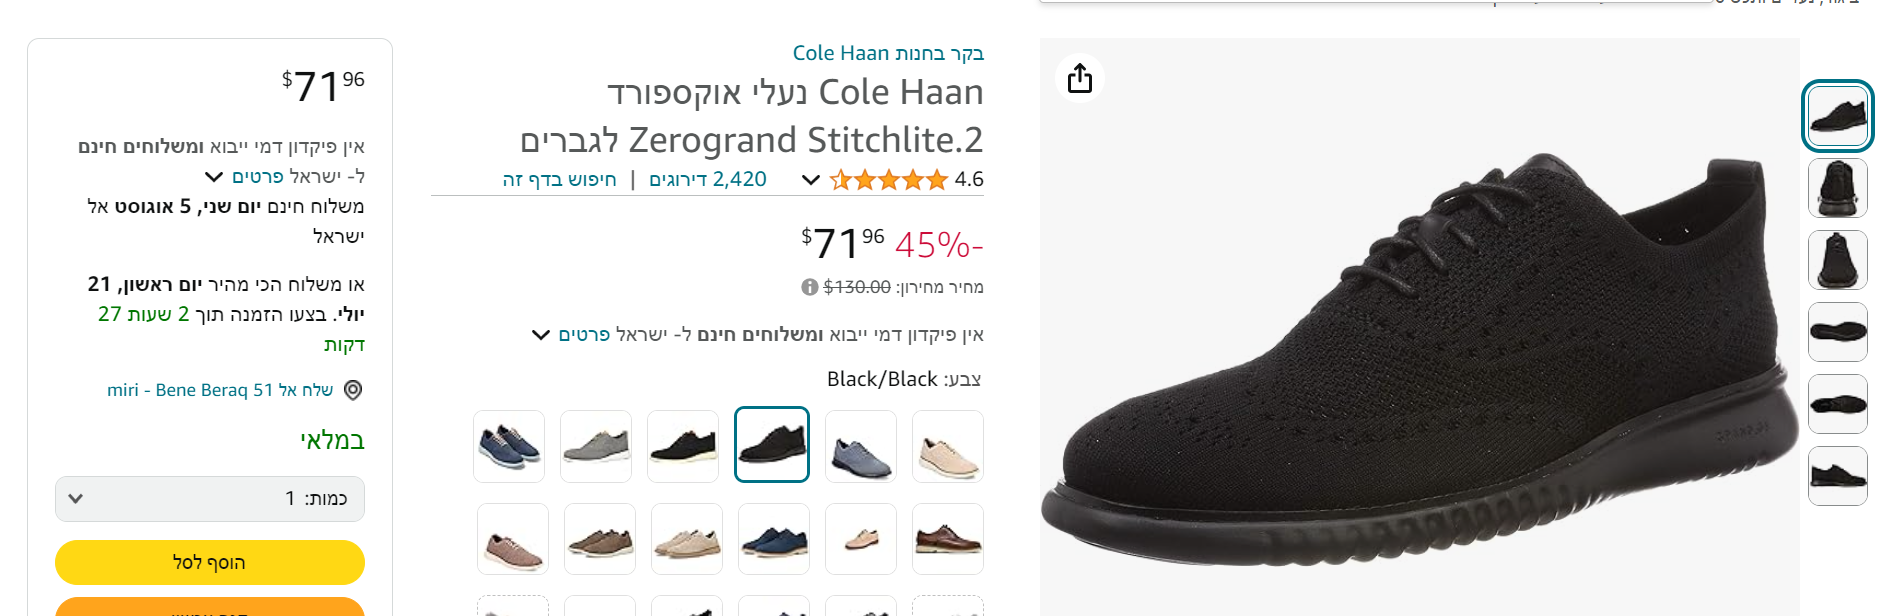Select the brown leather shoe swatch

tap(948, 539)
